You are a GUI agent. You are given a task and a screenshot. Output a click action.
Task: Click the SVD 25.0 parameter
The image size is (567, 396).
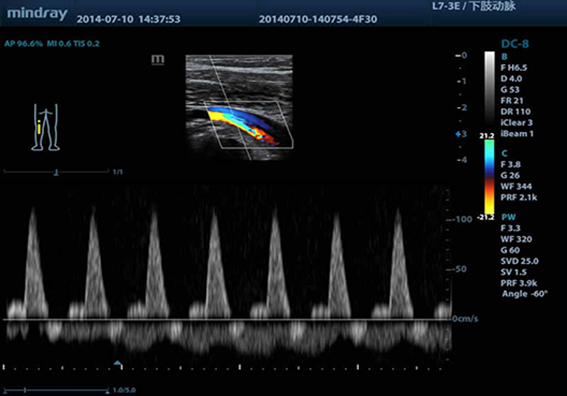coord(520,261)
